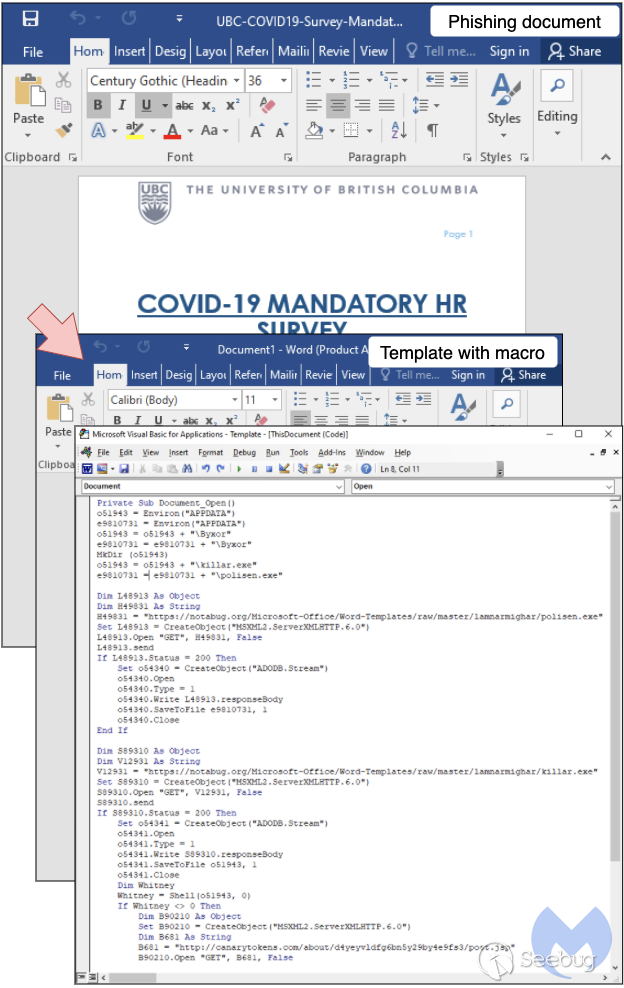This screenshot has height=988, width=624.
Task: Click the Bullets list icon in the UBC window
Action: [314, 80]
